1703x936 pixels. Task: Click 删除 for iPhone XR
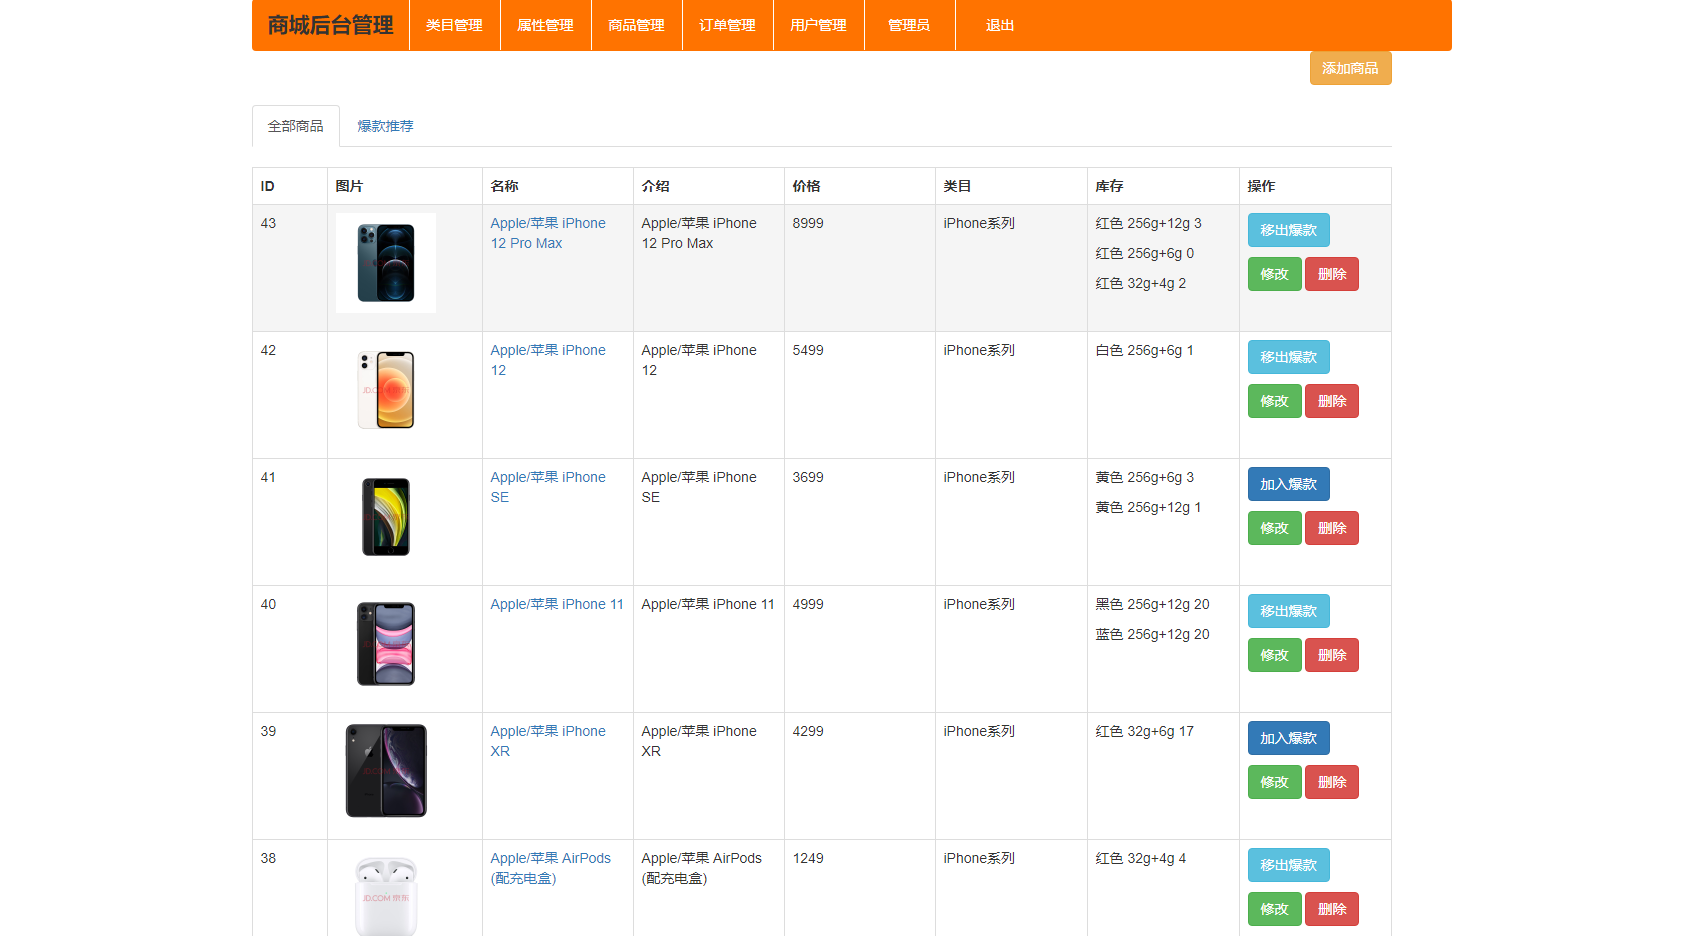click(1332, 782)
